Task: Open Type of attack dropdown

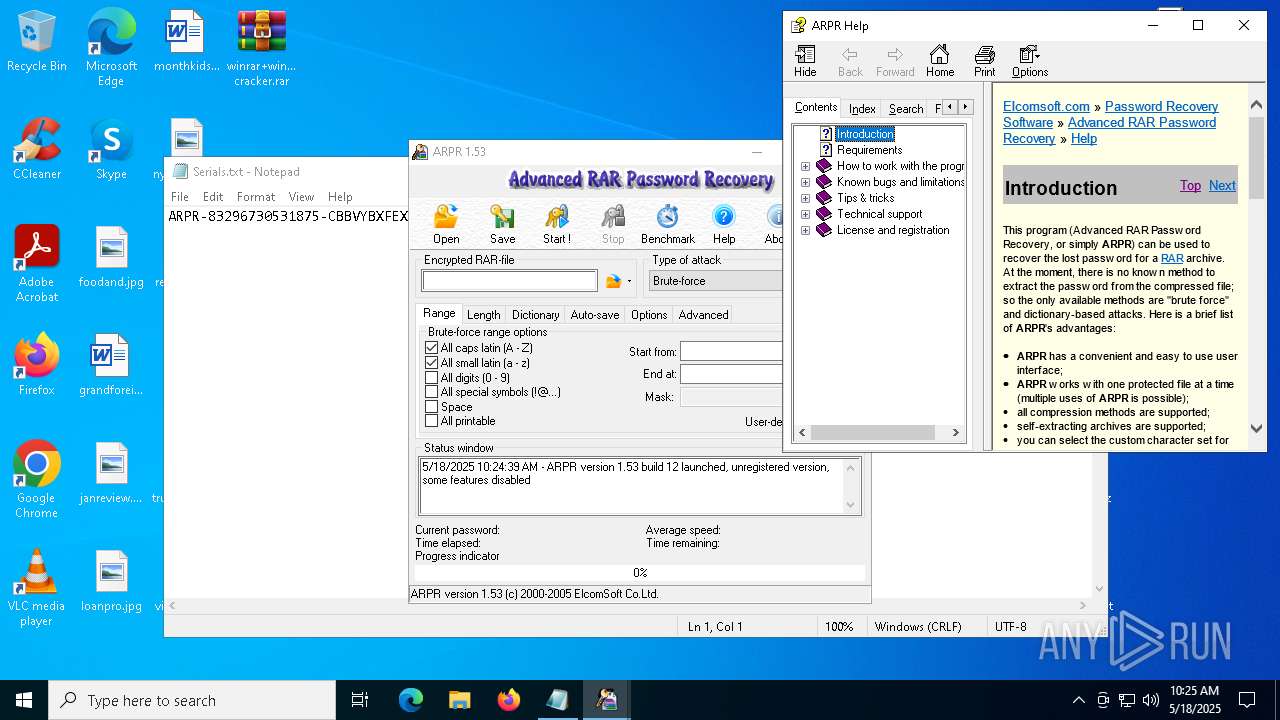Action: pos(715,281)
